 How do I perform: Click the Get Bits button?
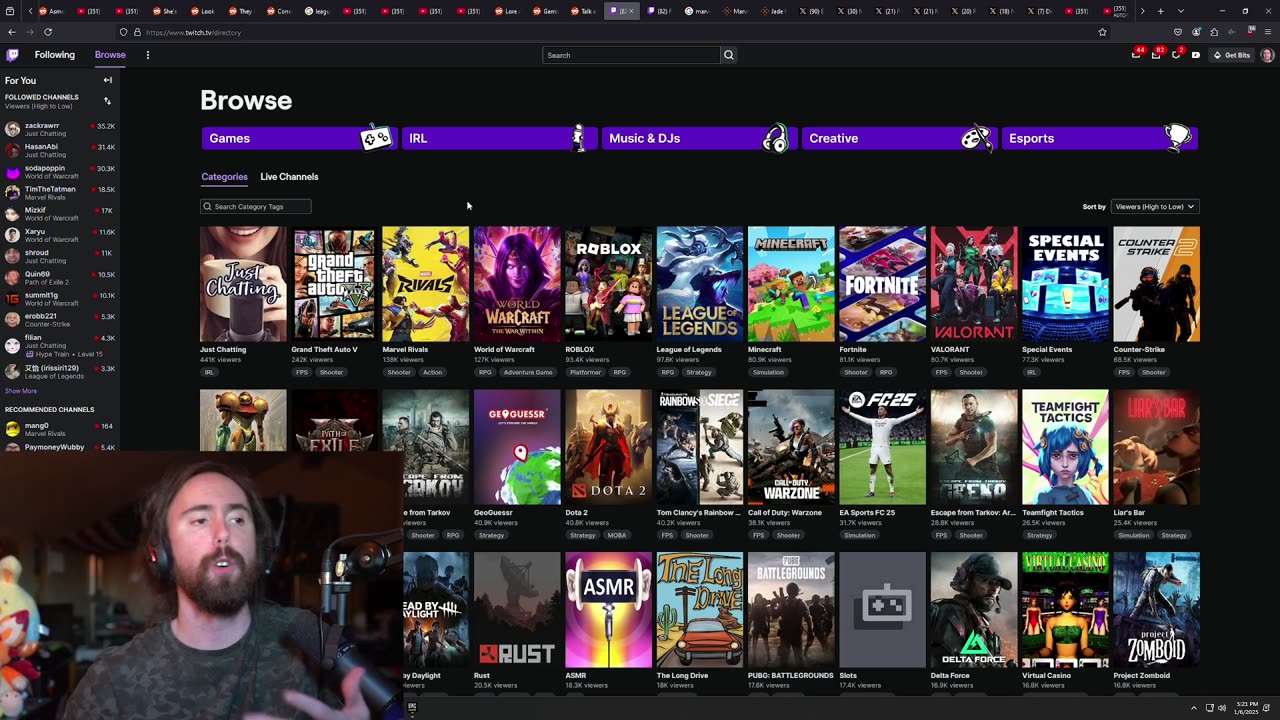click(1232, 55)
